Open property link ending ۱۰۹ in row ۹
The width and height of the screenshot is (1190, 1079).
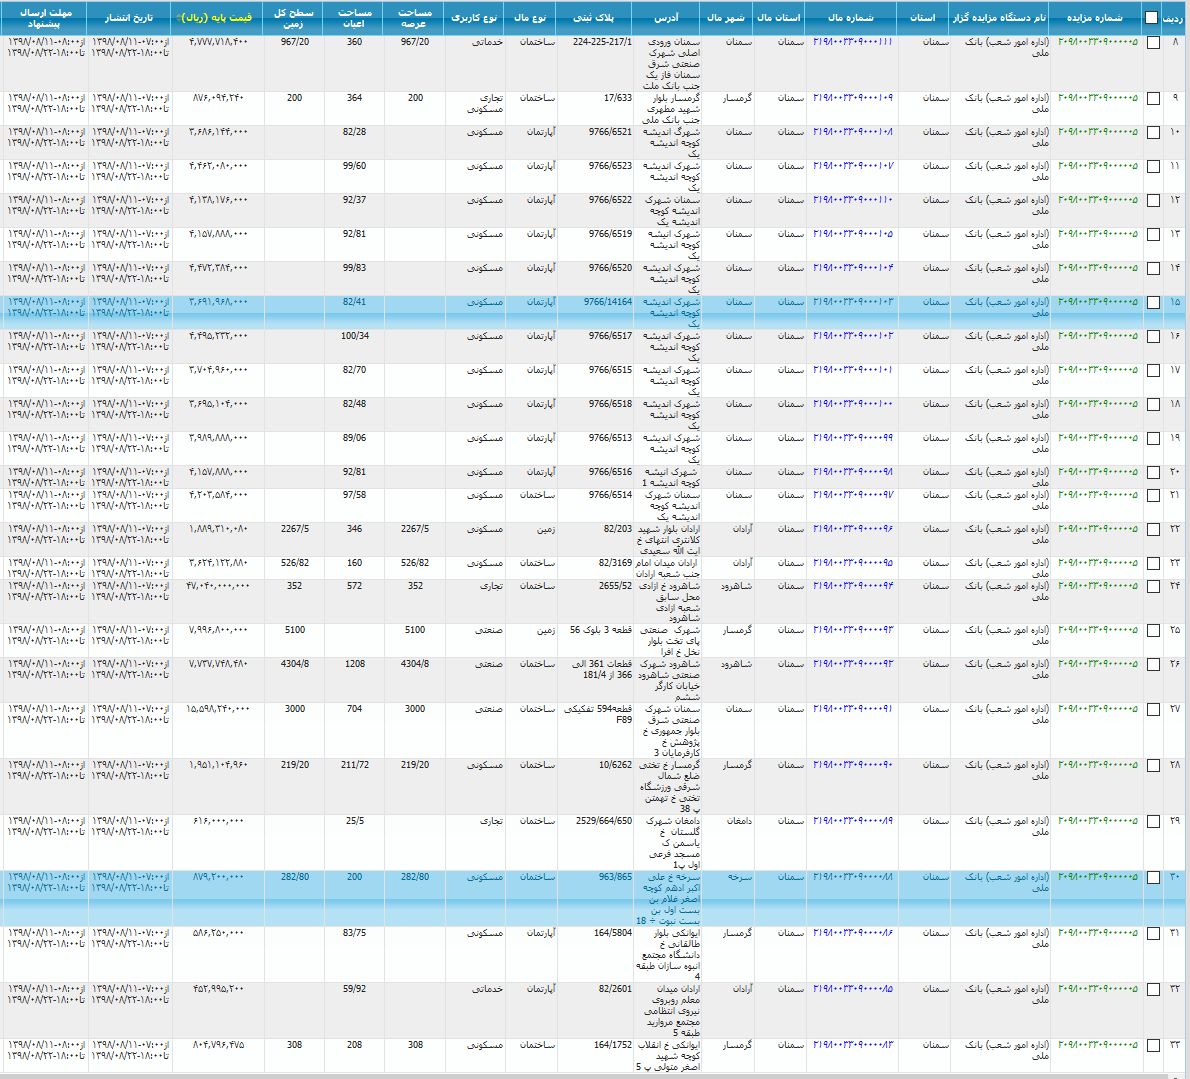coord(852,98)
